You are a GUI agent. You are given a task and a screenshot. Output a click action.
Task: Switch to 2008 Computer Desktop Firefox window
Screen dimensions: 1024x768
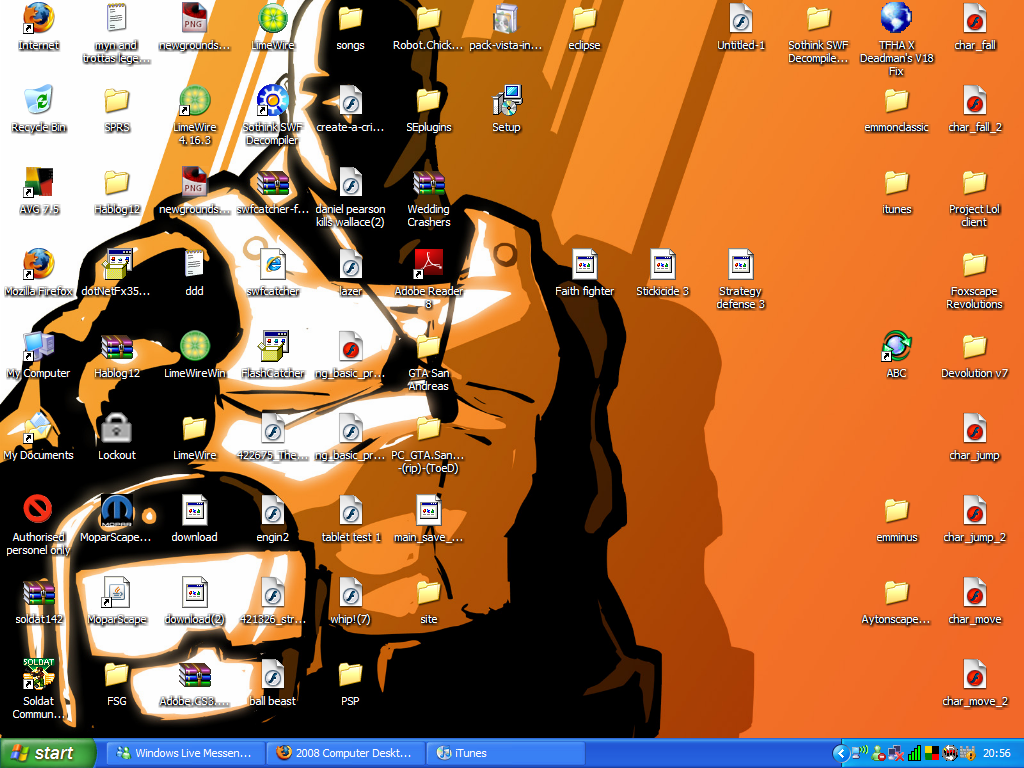click(345, 753)
